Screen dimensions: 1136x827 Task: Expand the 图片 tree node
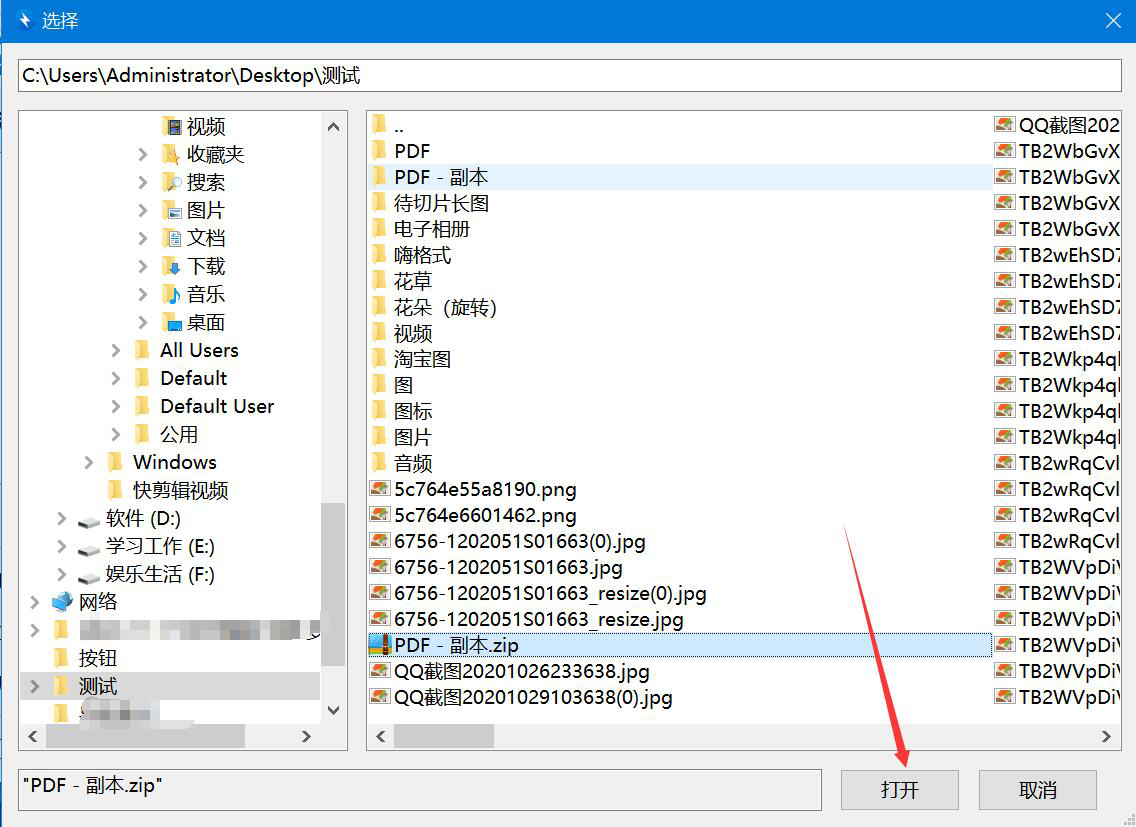143,210
